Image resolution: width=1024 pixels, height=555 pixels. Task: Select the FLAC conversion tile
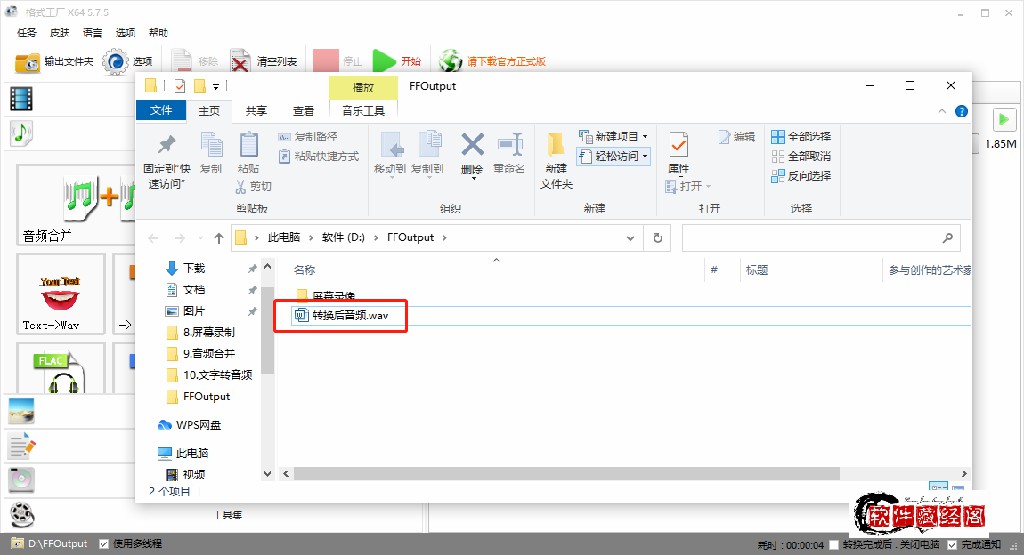[x=61, y=369]
